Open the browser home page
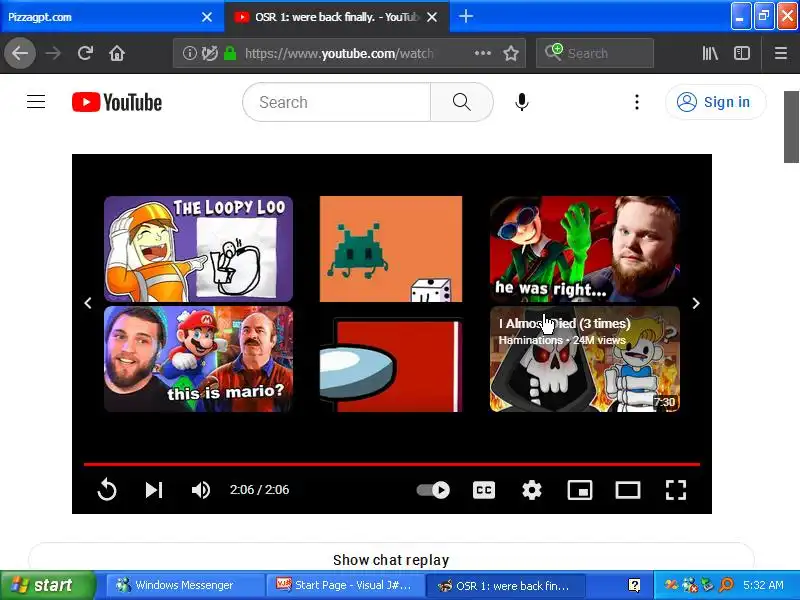This screenshot has width=800, height=600. pos(117,53)
